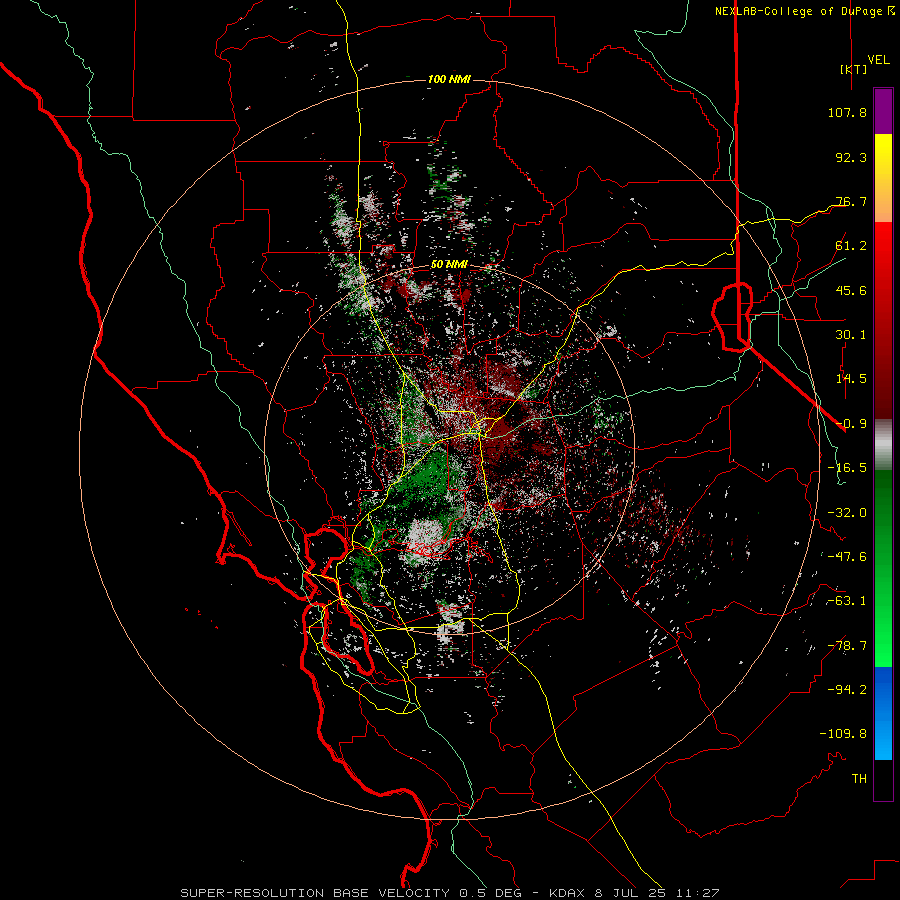The image size is (900, 900).
Task: Click the Super-Resolution Base Velocity caption
Action: point(449,893)
